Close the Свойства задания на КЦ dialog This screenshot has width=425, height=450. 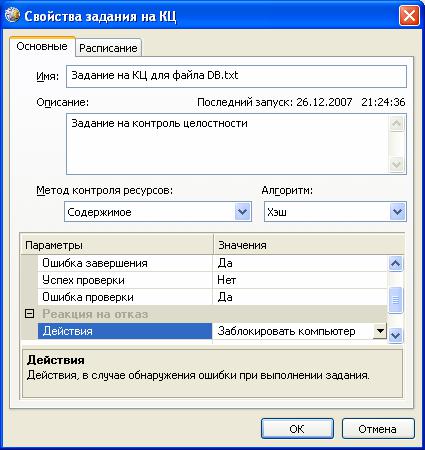tap(409, 16)
